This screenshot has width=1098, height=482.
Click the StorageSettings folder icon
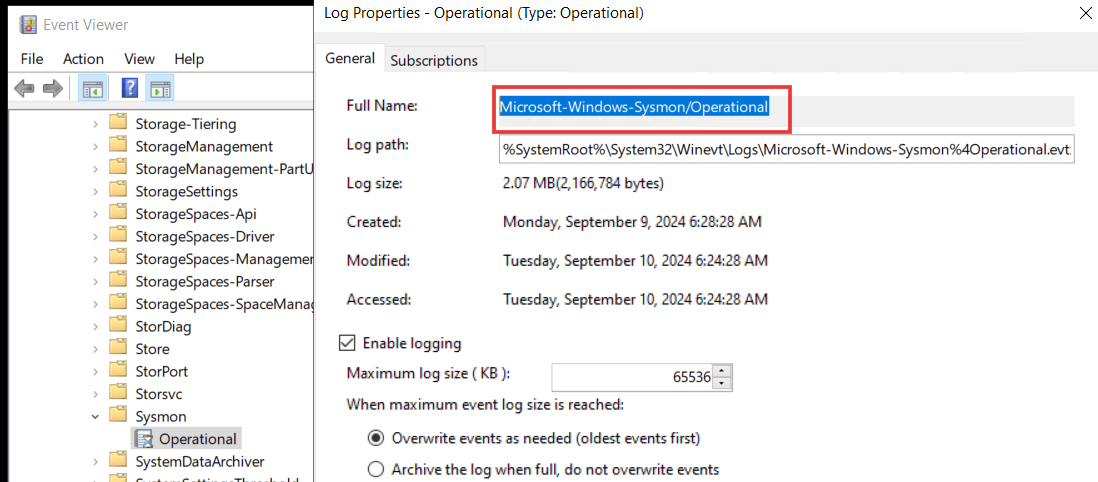pos(118,191)
